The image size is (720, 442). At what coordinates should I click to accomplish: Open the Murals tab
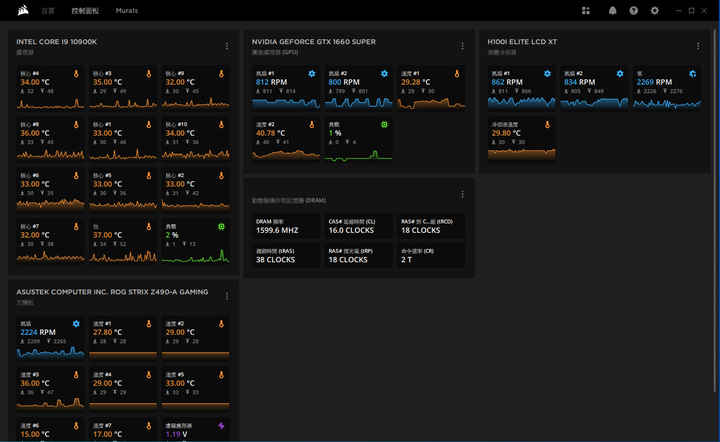tap(127, 11)
